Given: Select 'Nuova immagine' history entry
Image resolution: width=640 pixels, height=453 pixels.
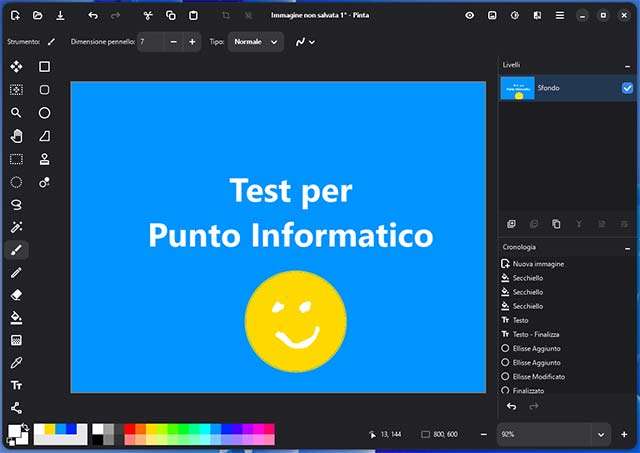Looking at the screenshot, I should coord(567,264).
